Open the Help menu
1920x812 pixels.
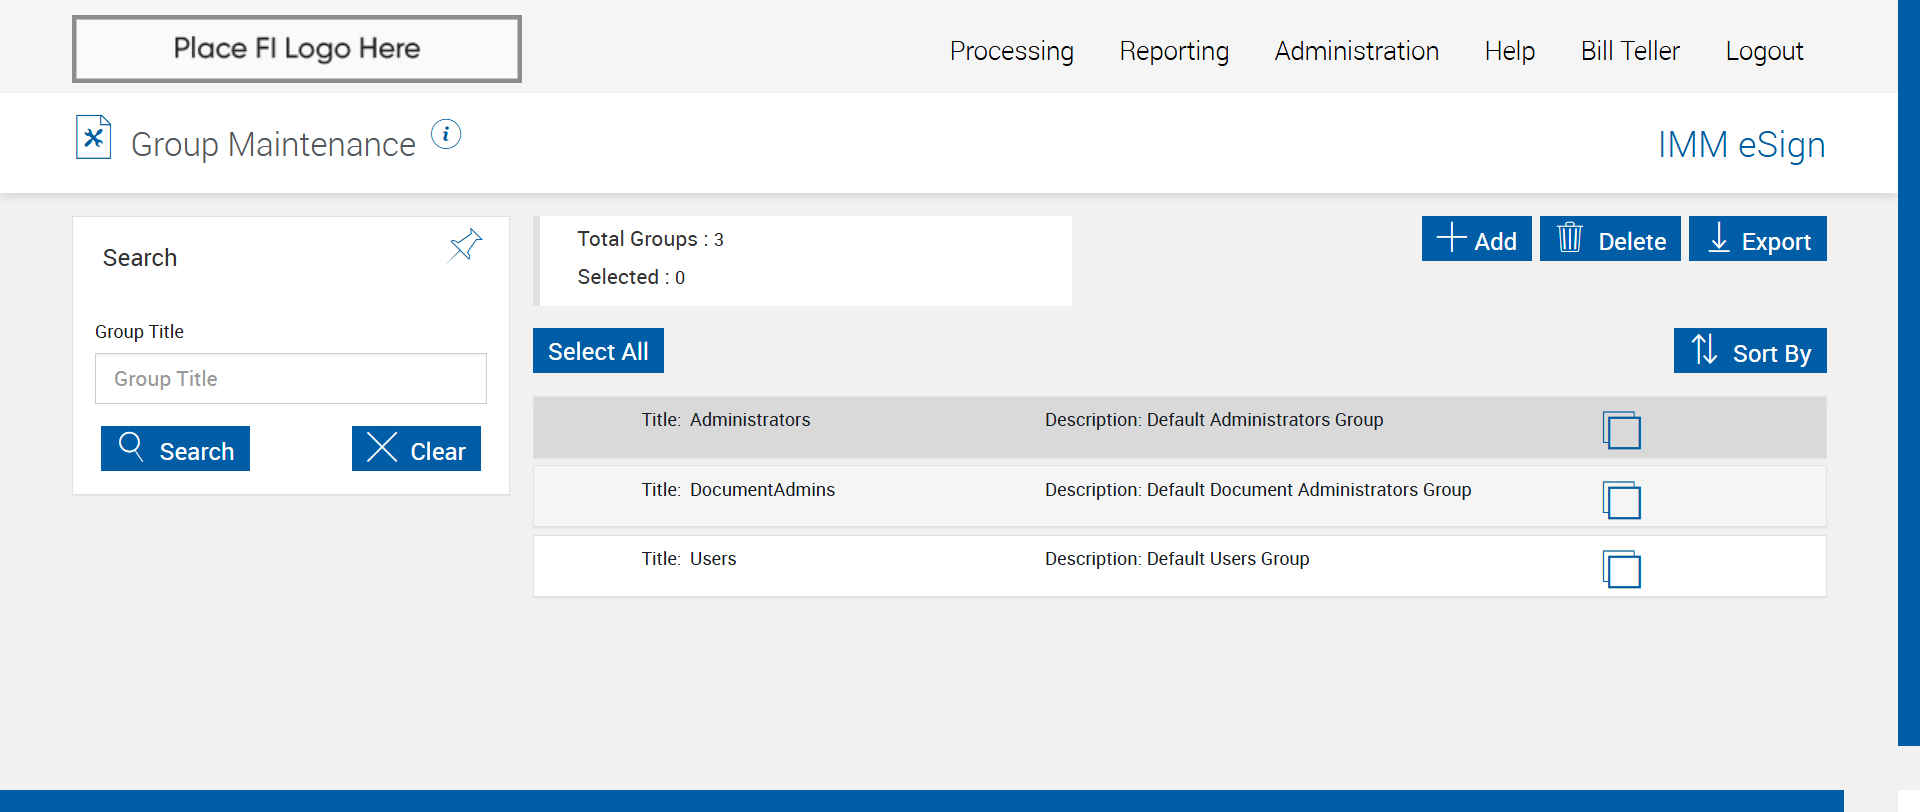point(1509,51)
